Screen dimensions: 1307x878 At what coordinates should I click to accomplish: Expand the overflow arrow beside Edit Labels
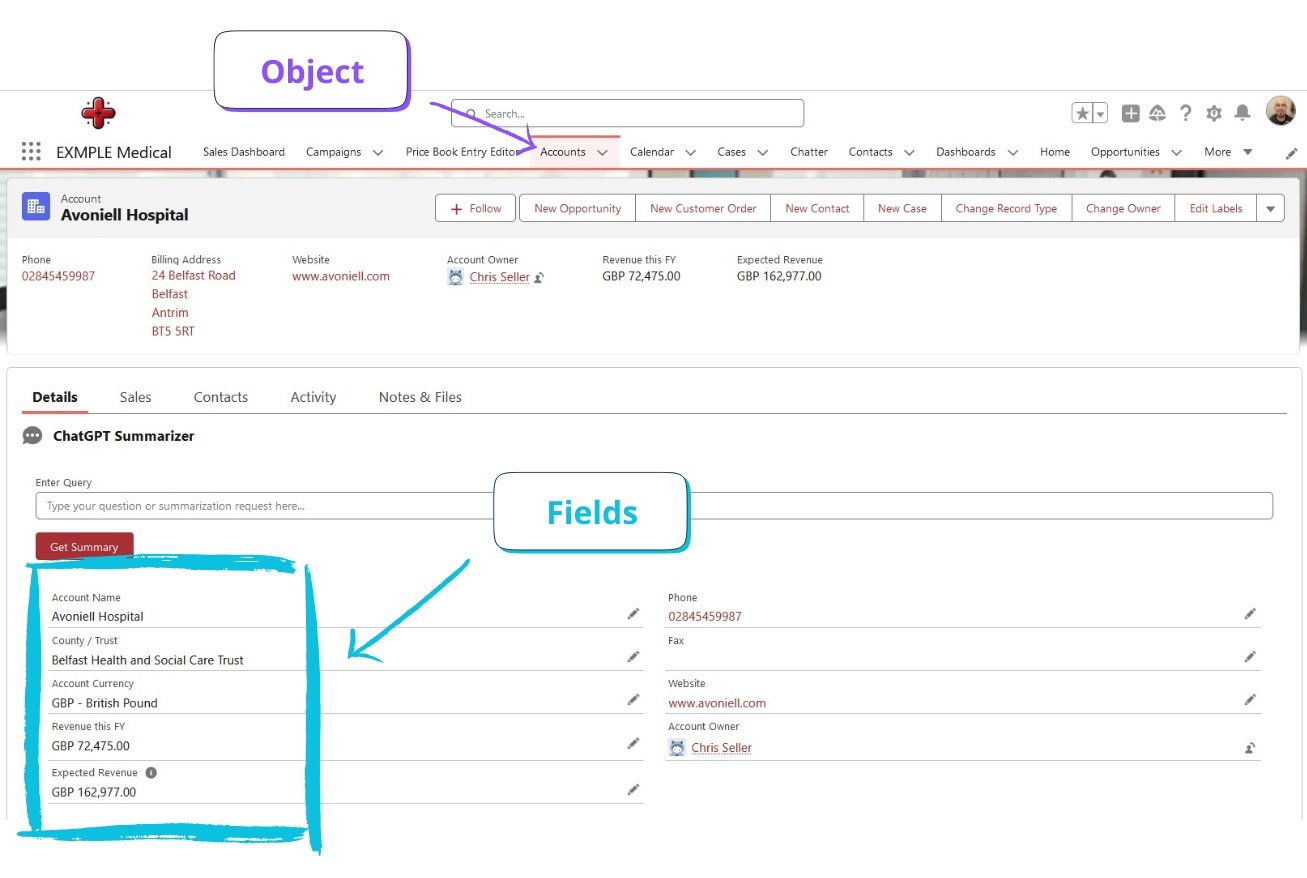coord(1270,208)
